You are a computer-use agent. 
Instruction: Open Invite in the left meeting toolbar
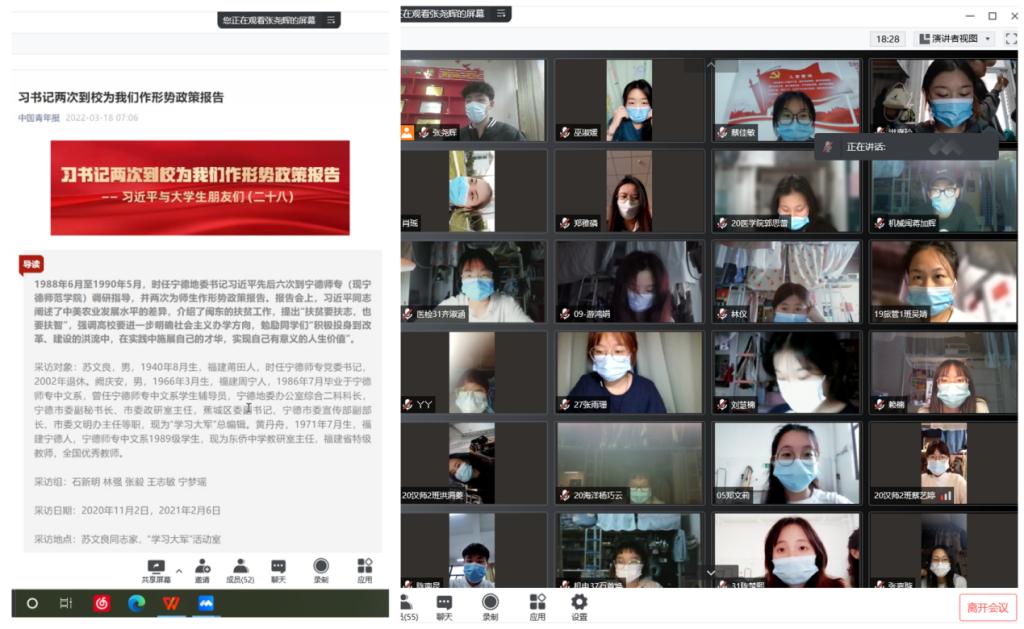202,570
